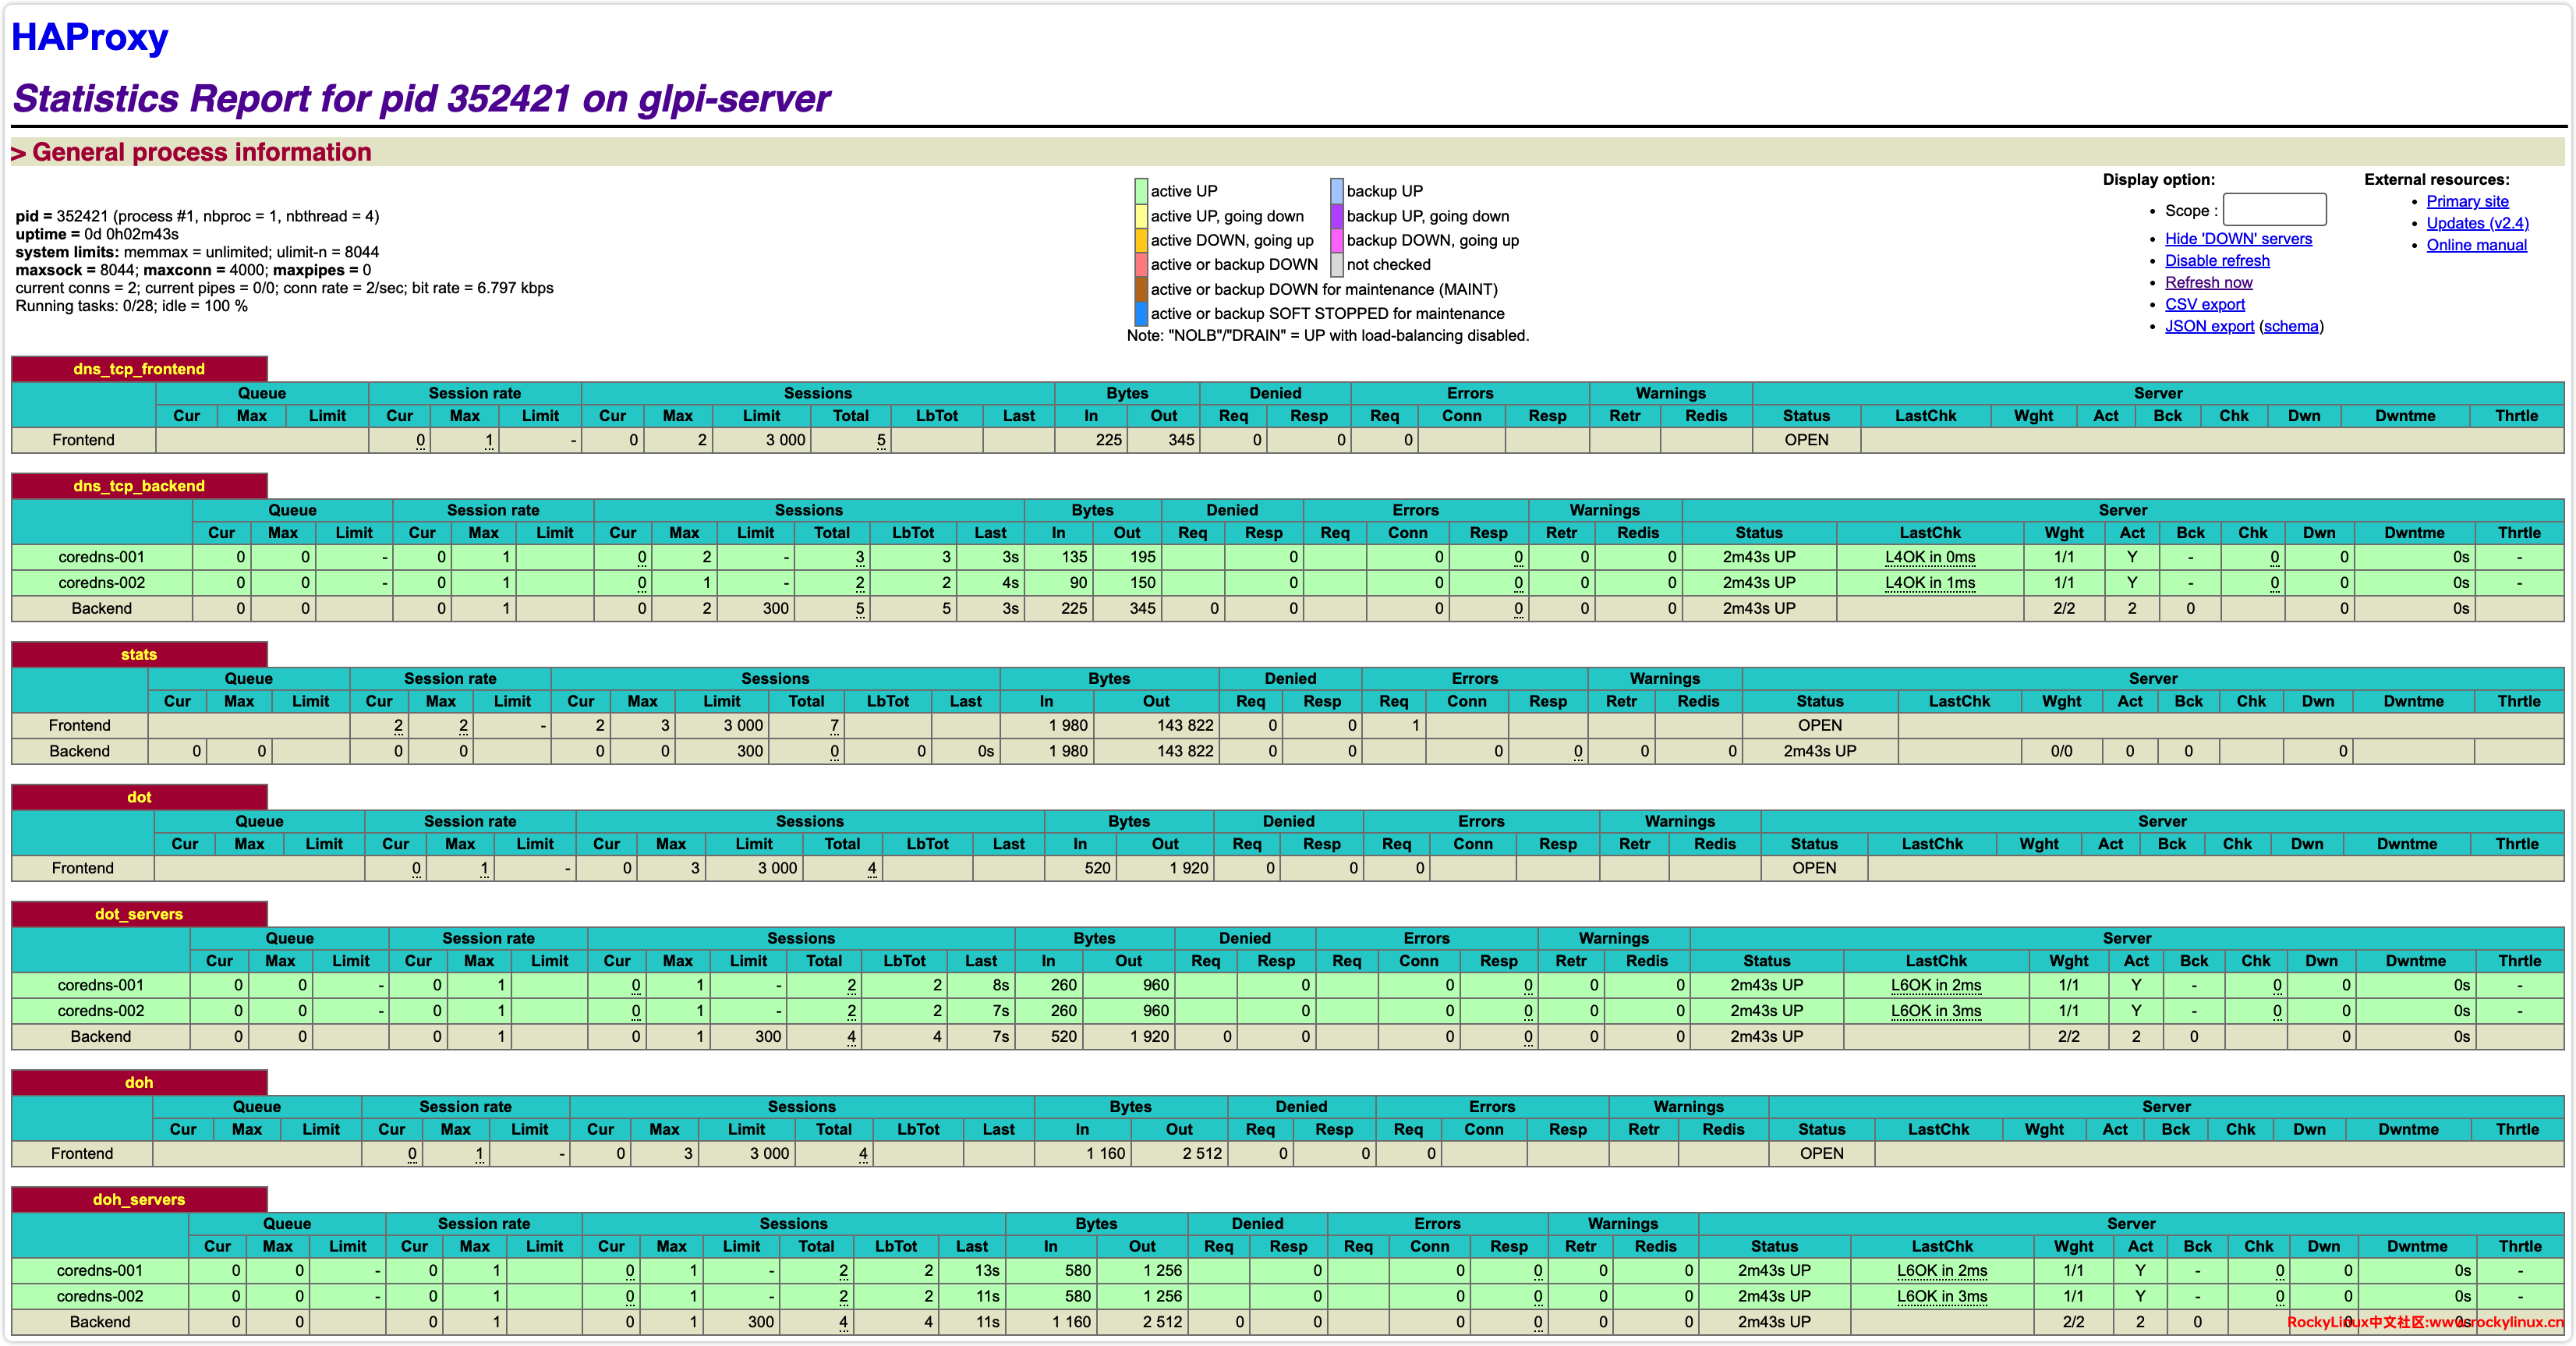Open the Updates (v2.4) link
2576x1346 pixels.
(x=2476, y=223)
